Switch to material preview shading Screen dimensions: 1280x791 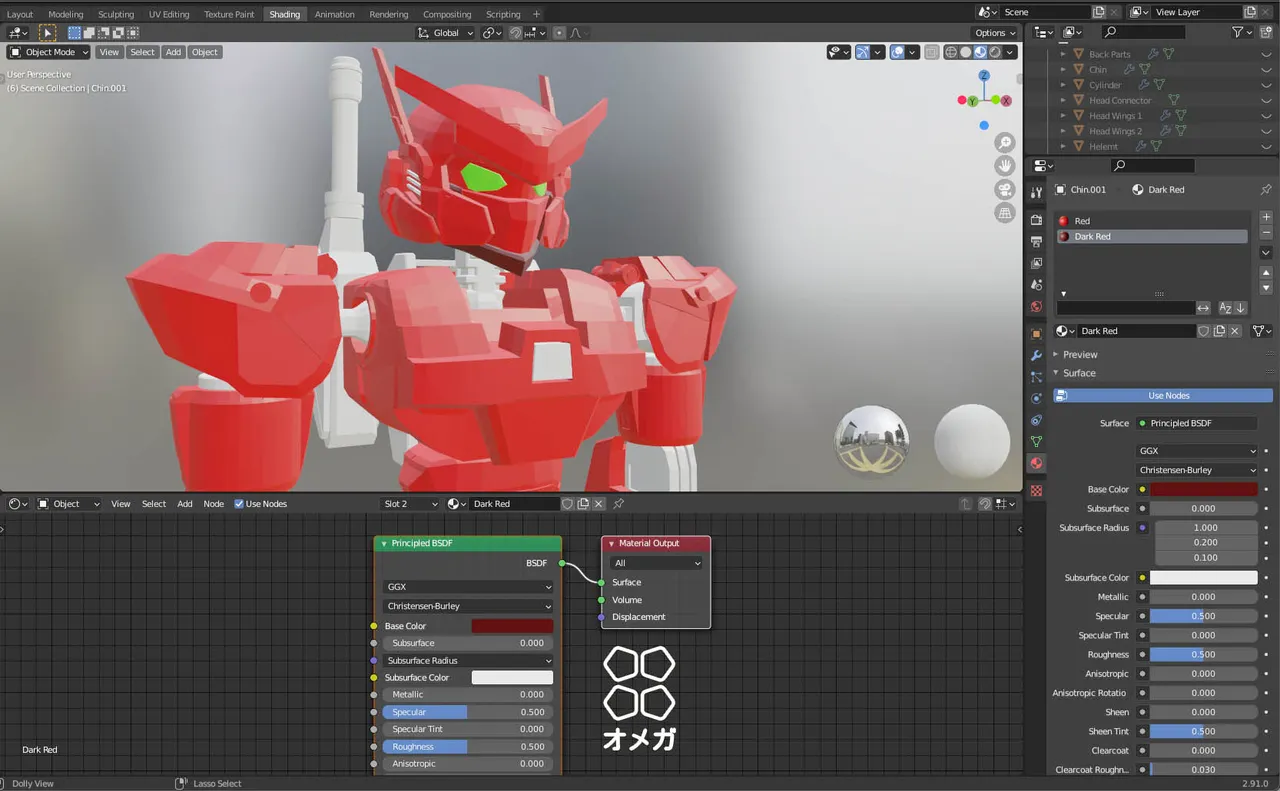pos(980,52)
